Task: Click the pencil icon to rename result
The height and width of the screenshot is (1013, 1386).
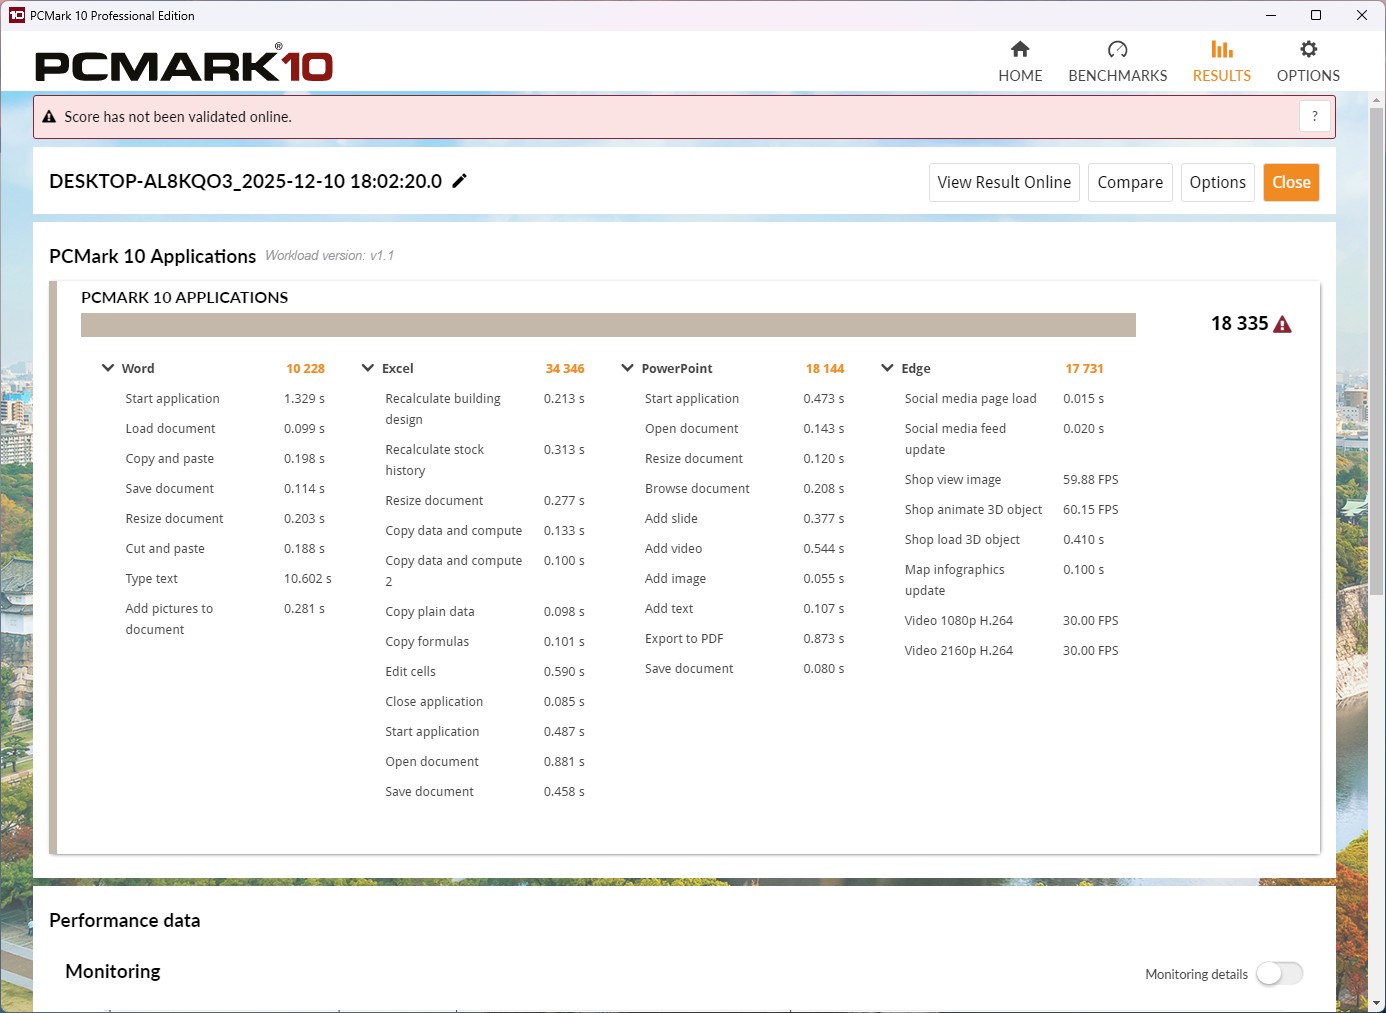Action: click(460, 181)
